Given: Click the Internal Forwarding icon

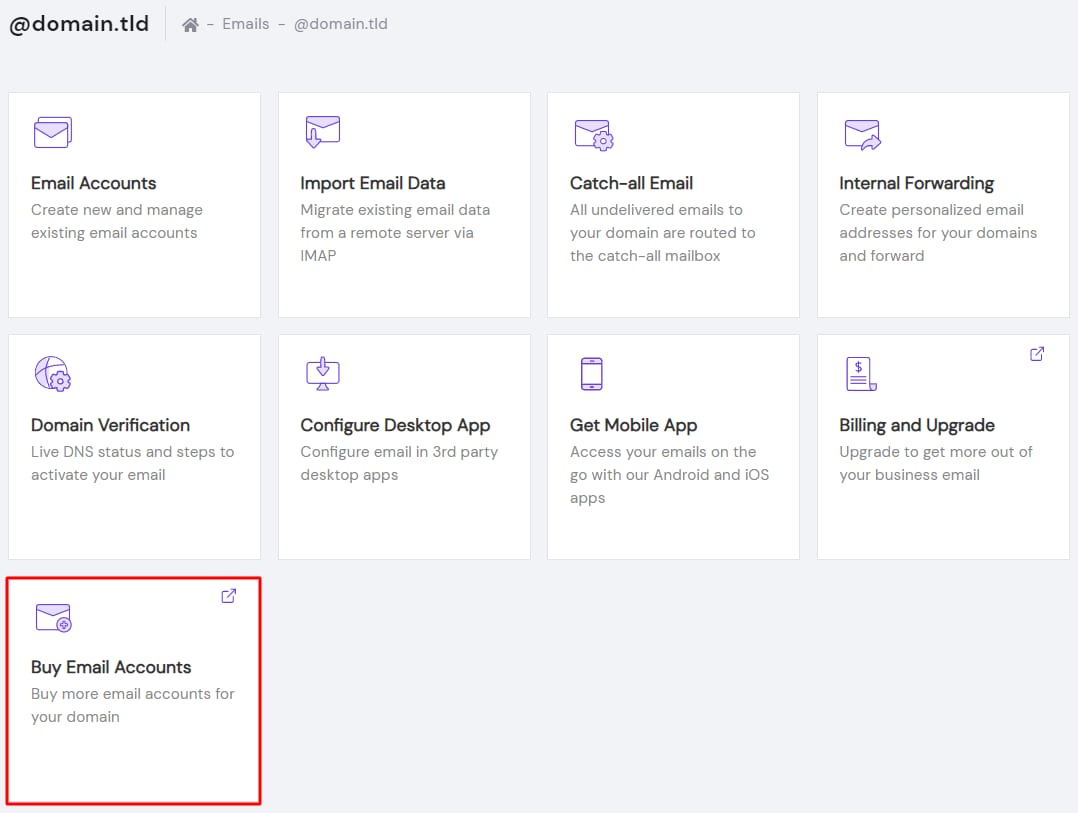Looking at the screenshot, I should (861, 131).
